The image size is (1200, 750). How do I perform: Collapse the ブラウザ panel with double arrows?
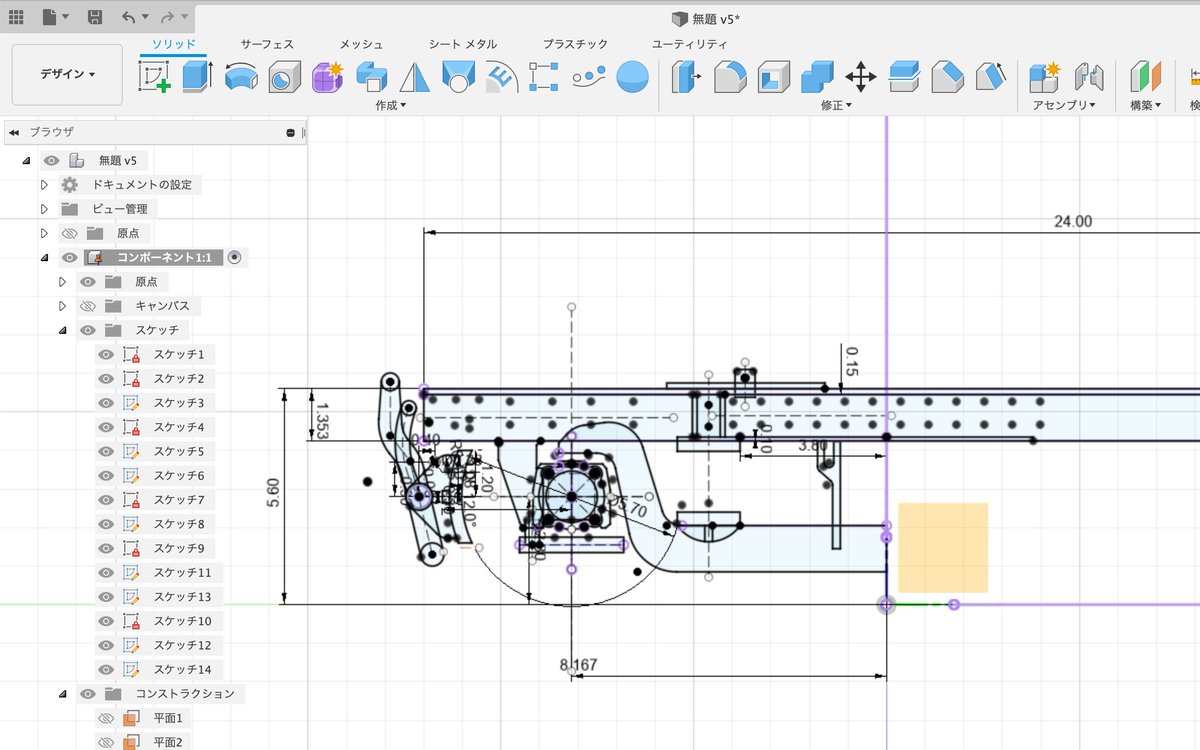(14, 132)
